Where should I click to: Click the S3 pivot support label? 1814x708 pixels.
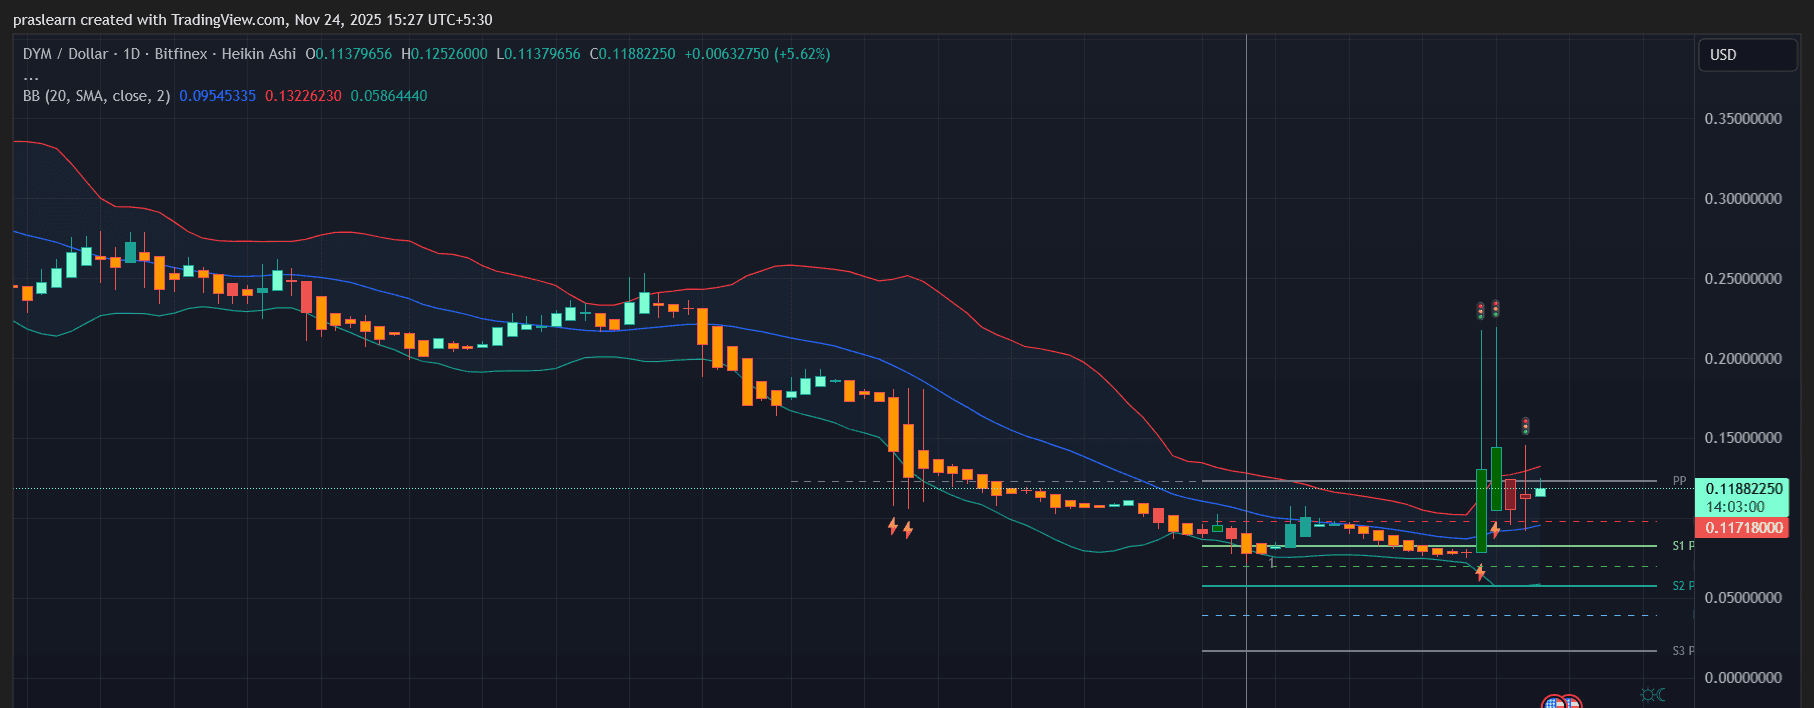[1683, 651]
